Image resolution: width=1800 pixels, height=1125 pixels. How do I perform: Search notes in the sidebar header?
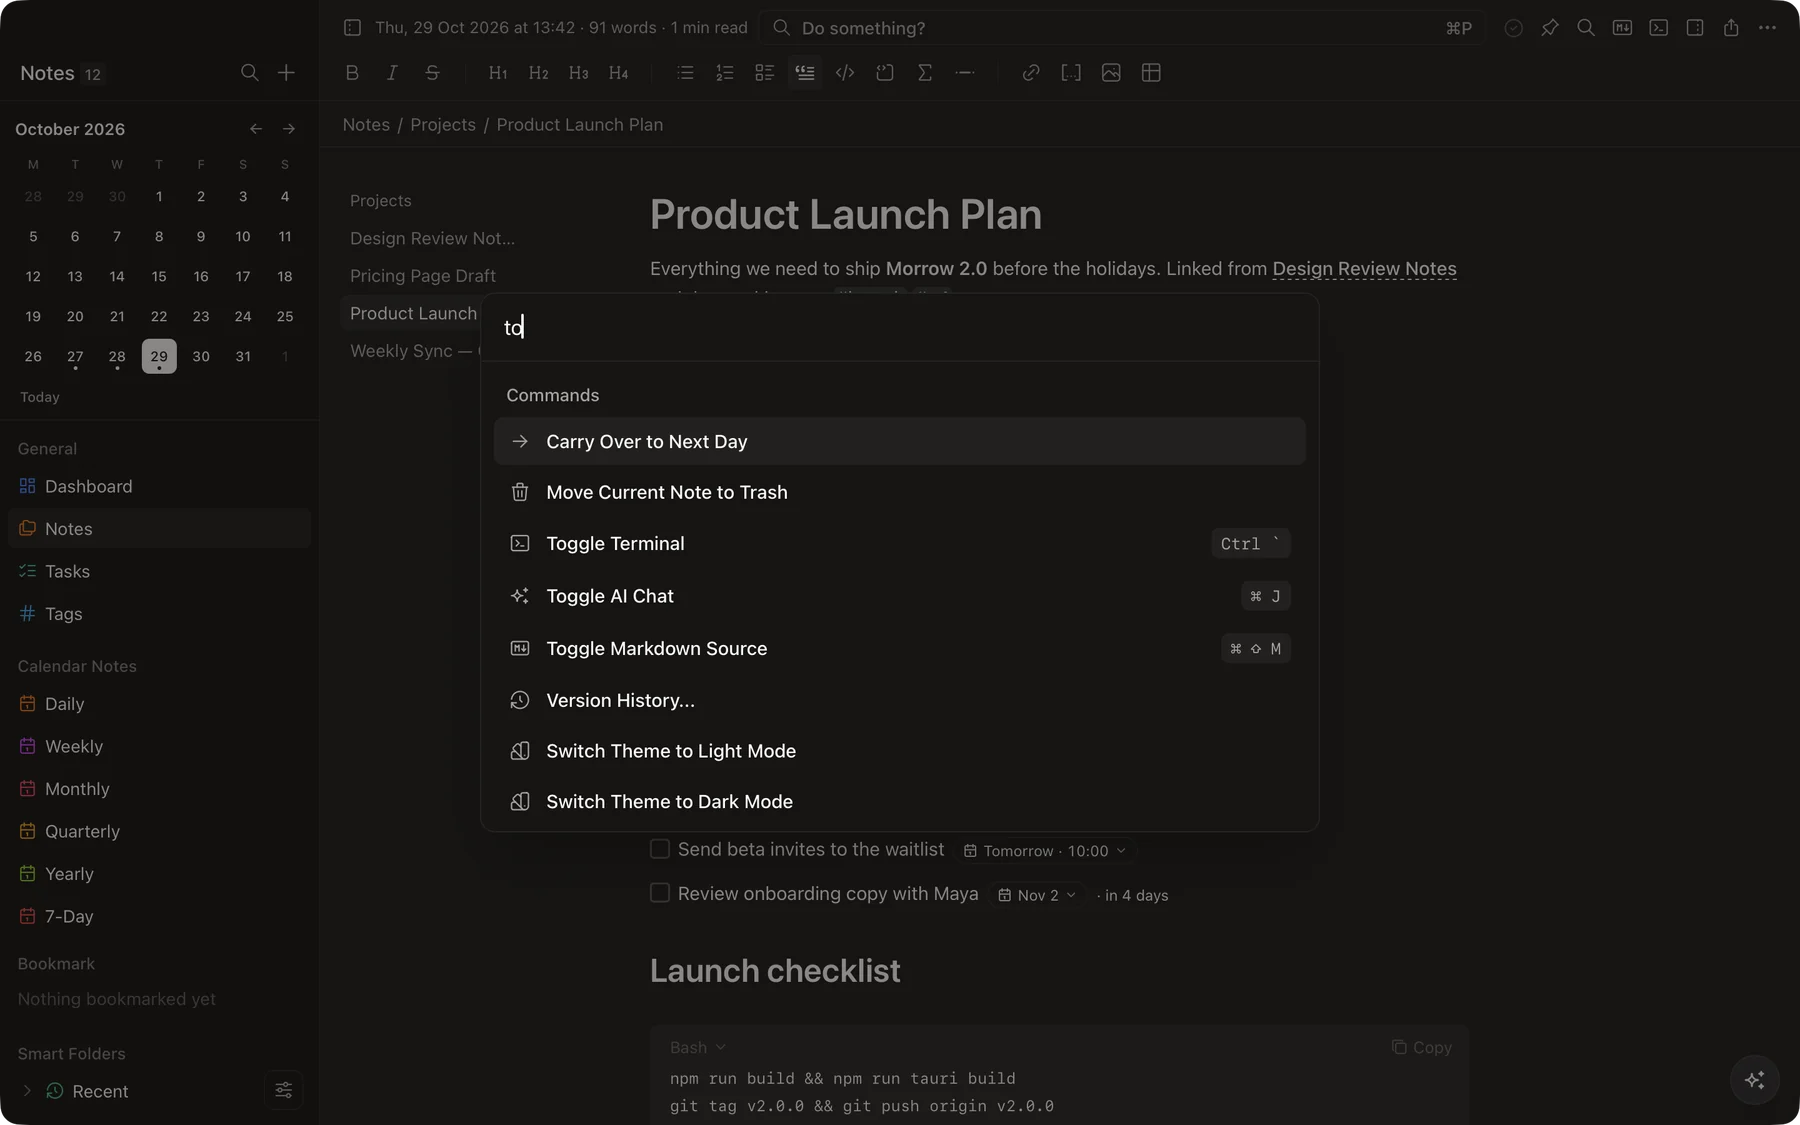(250, 73)
